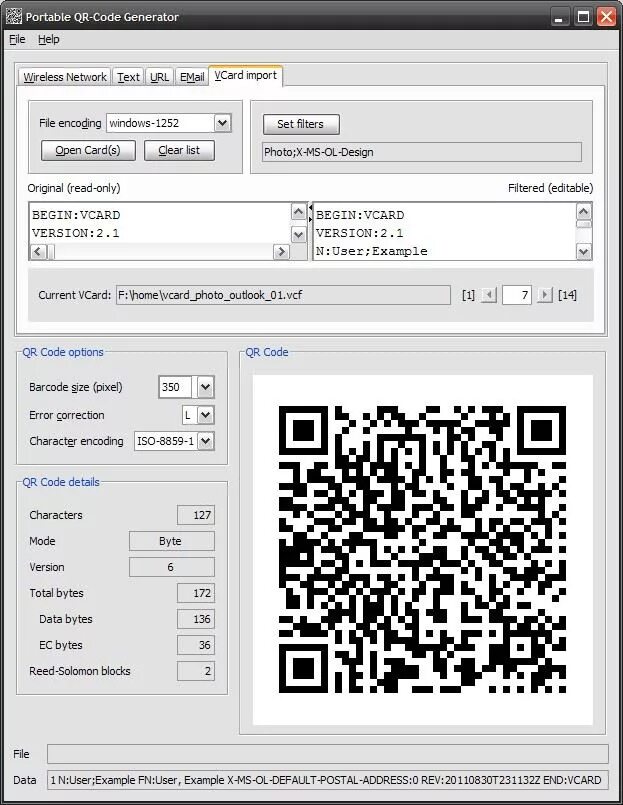The image size is (623, 805).
Task: Click the Current VCard file path field
Action: pos(283,295)
